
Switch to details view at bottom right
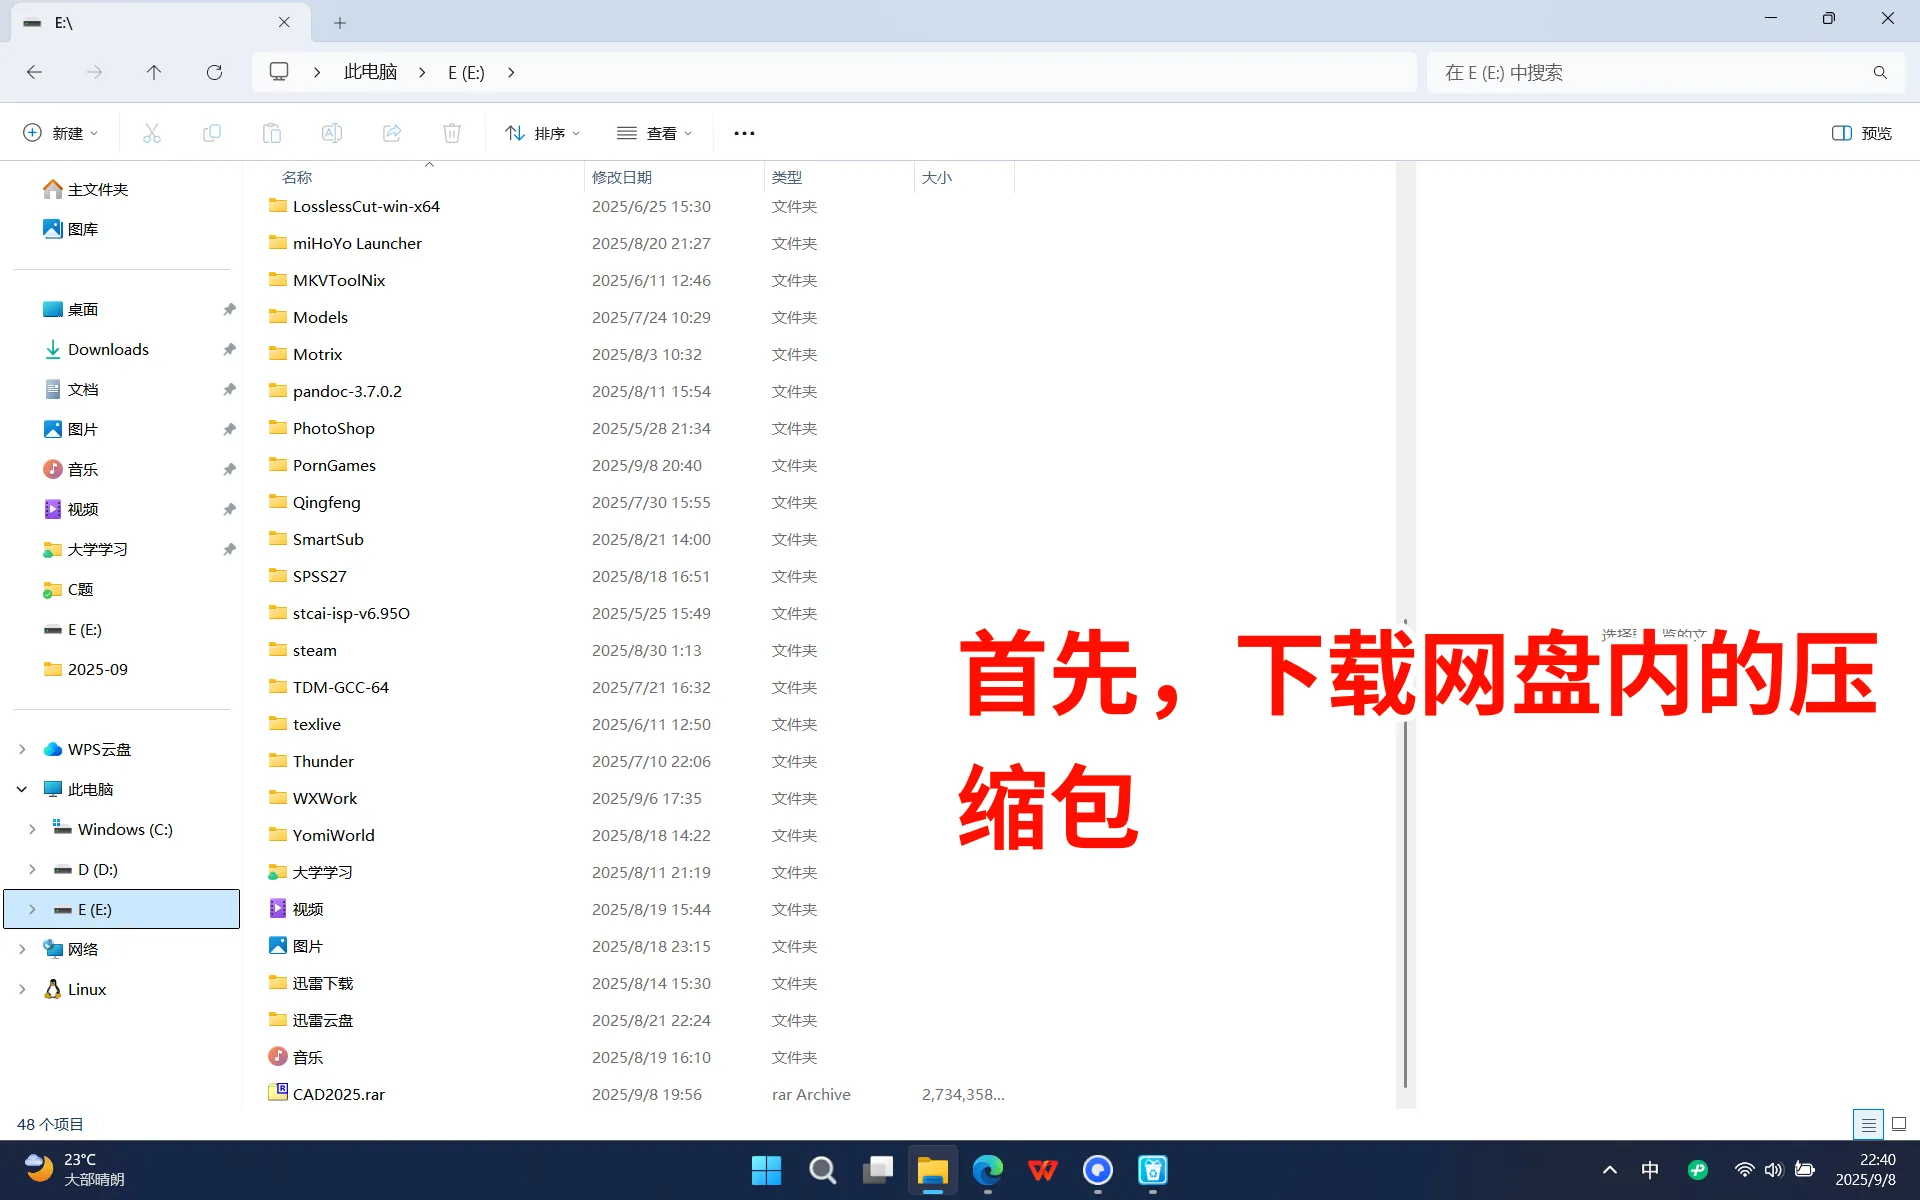pyautogui.click(x=1869, y=1124)
